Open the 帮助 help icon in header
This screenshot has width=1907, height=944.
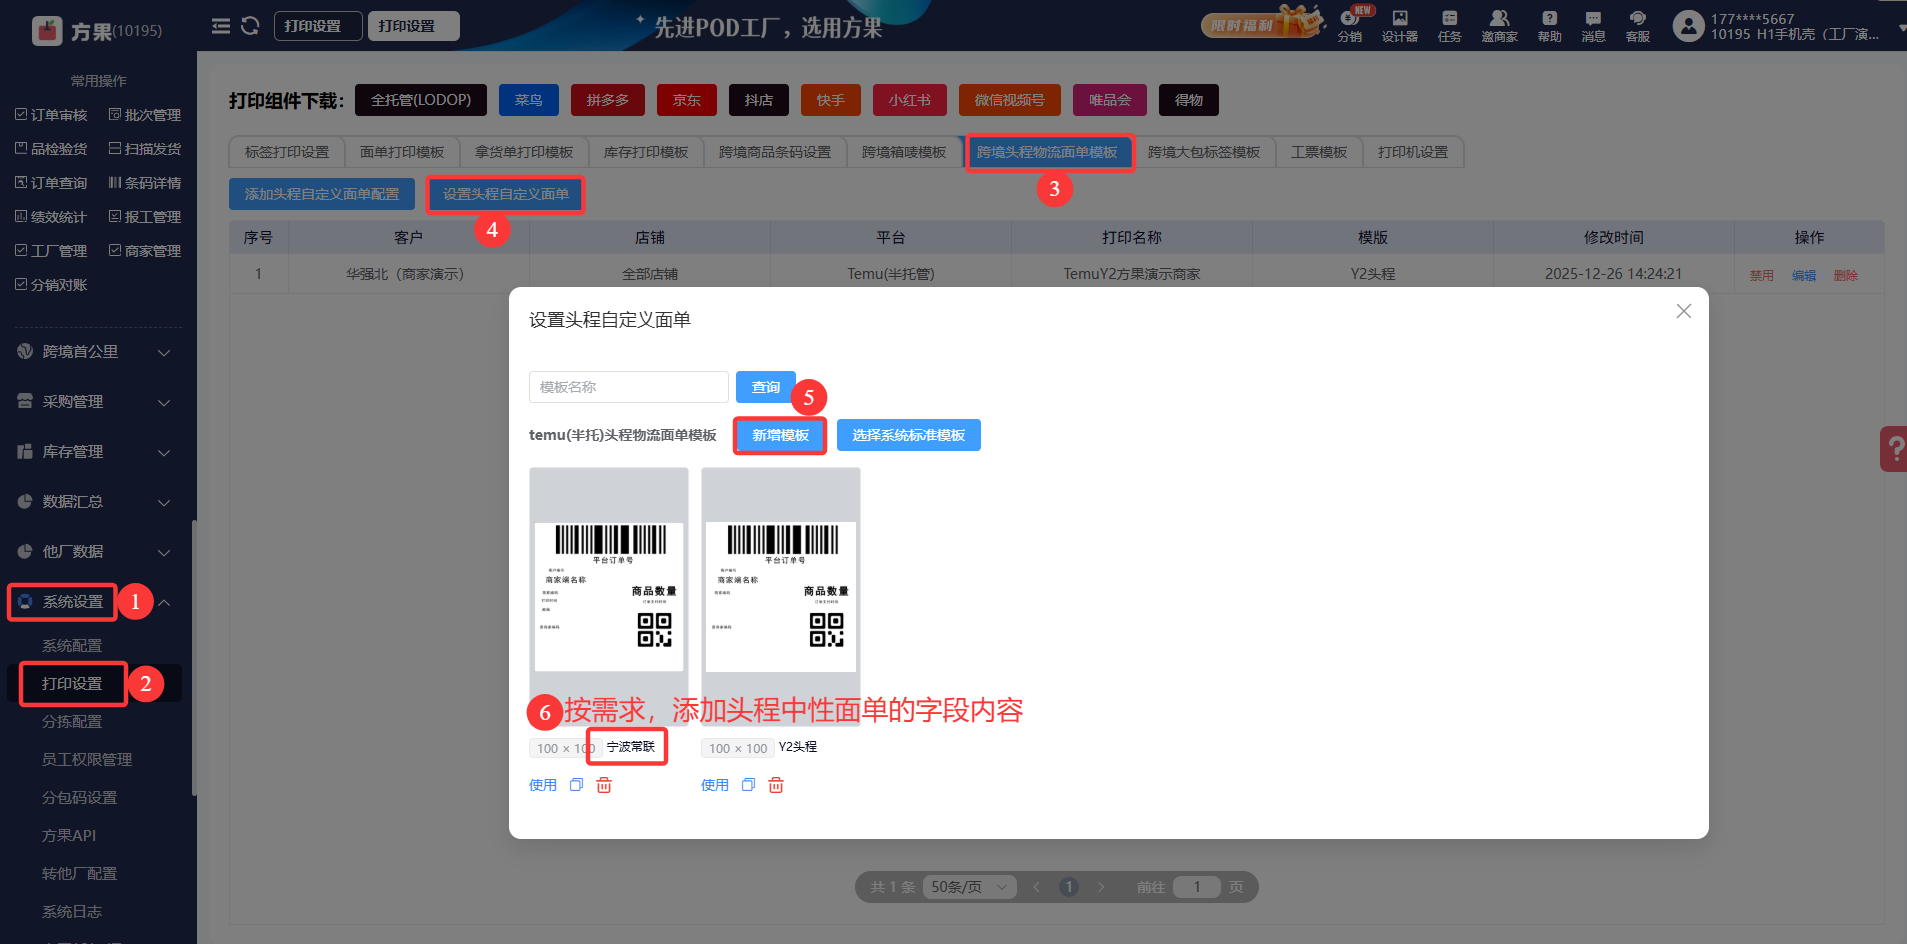pyautogui.click(x=1549, y=25)
